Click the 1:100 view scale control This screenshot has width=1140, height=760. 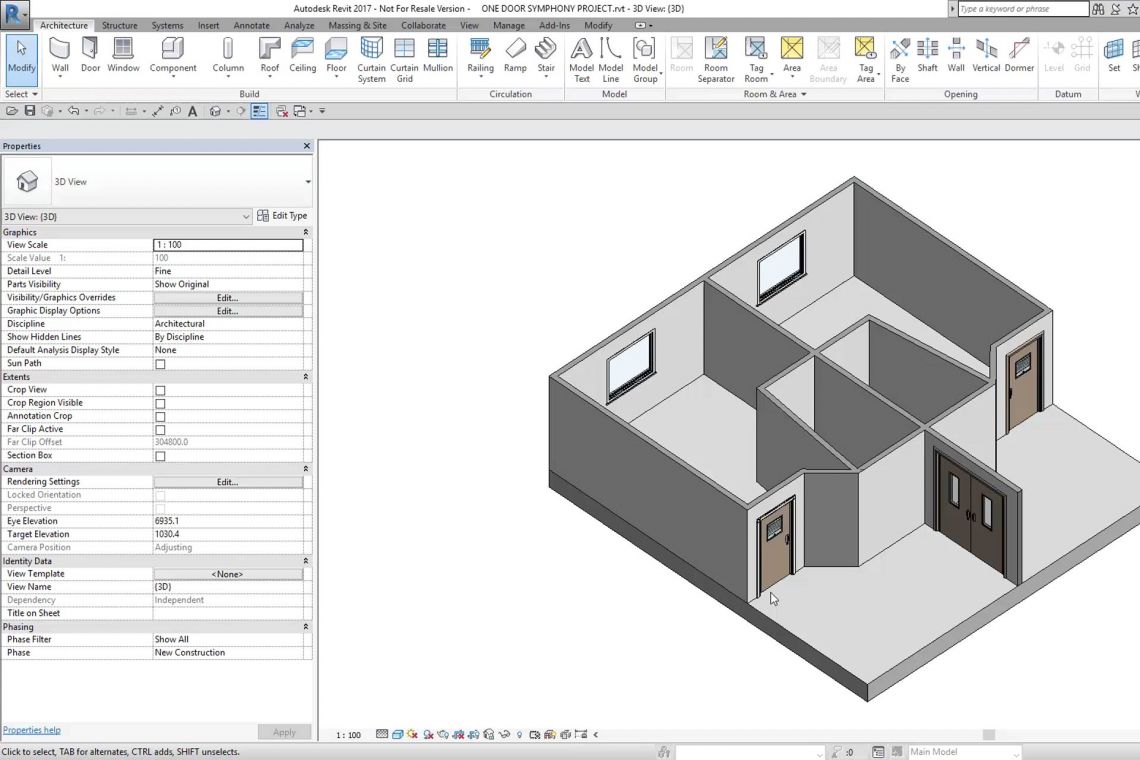pyautogui.click(x=347, y=733)
